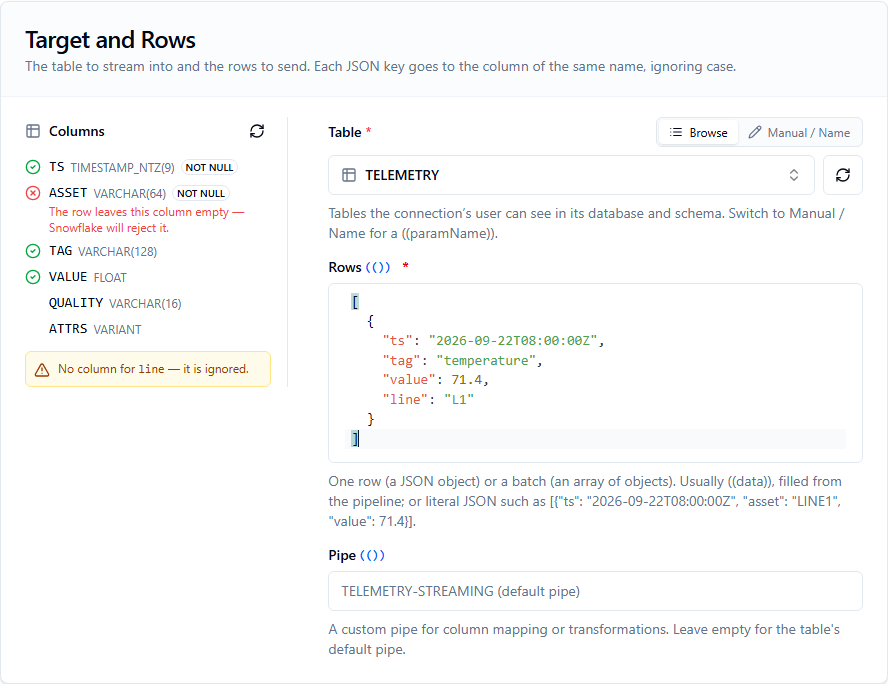Click the closing bracket line in editor
Screen dimensions: 888x684
tap(595, 439)
